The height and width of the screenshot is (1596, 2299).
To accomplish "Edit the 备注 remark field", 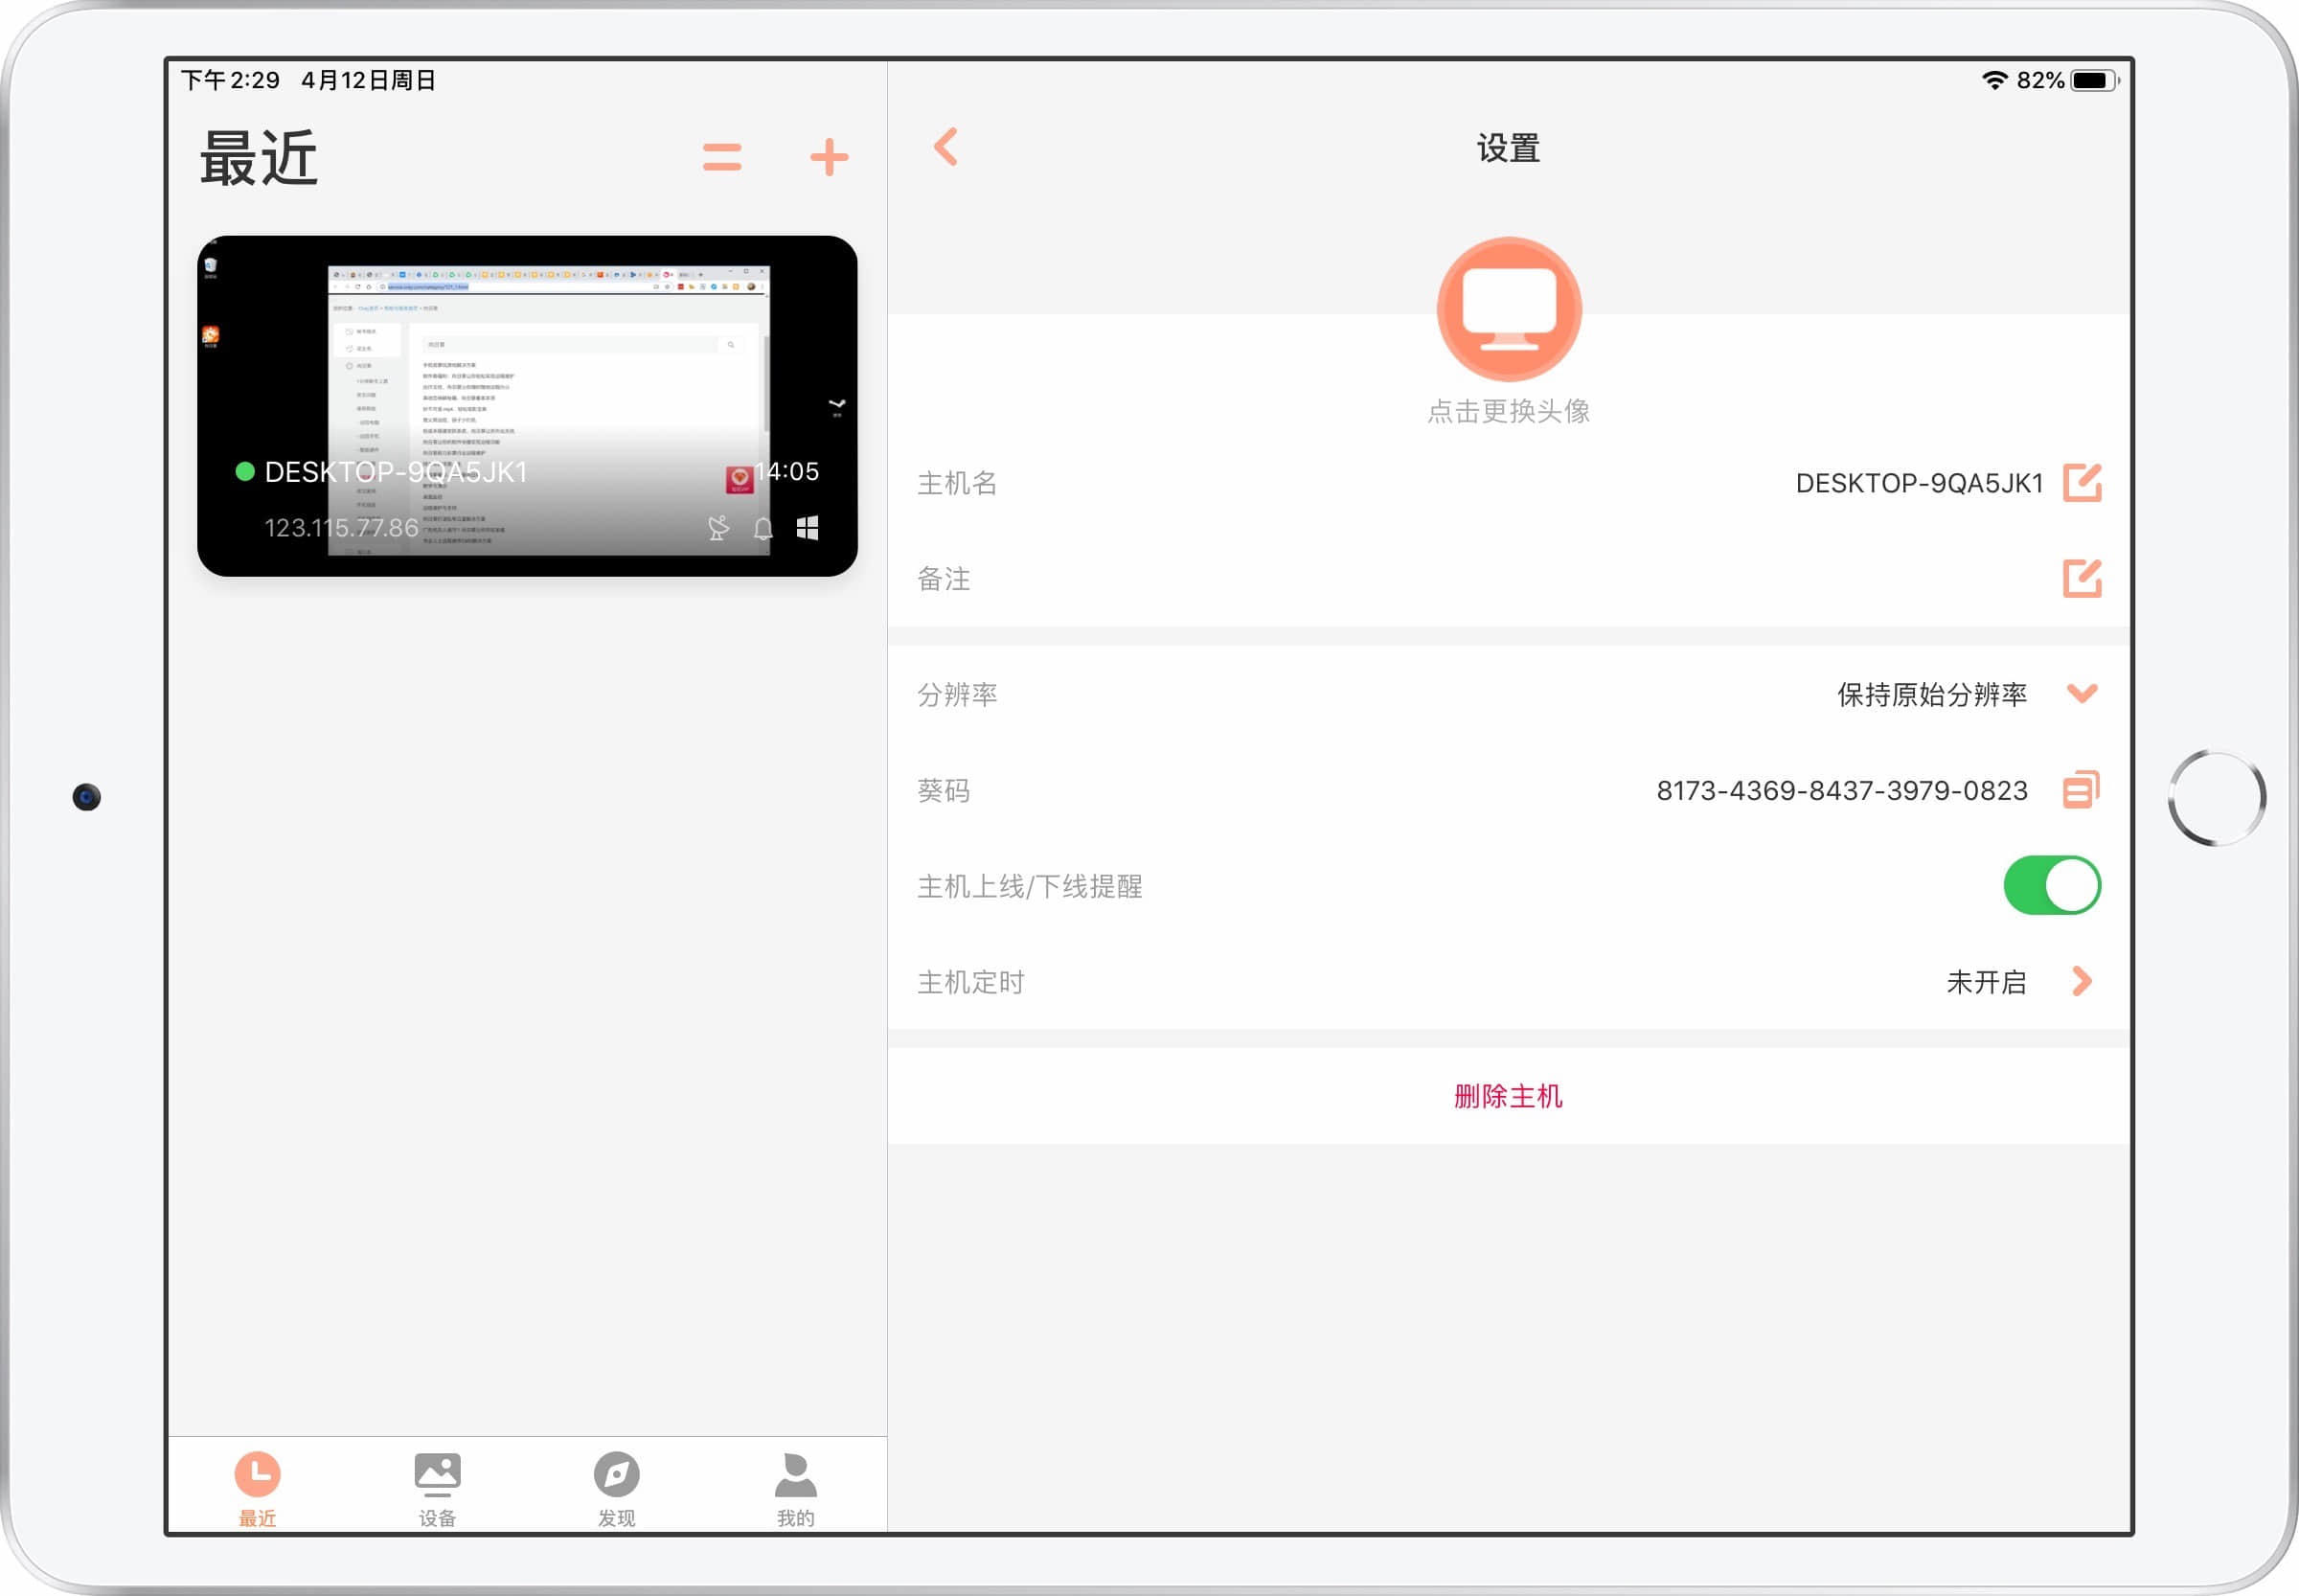I will point(2082,578).
